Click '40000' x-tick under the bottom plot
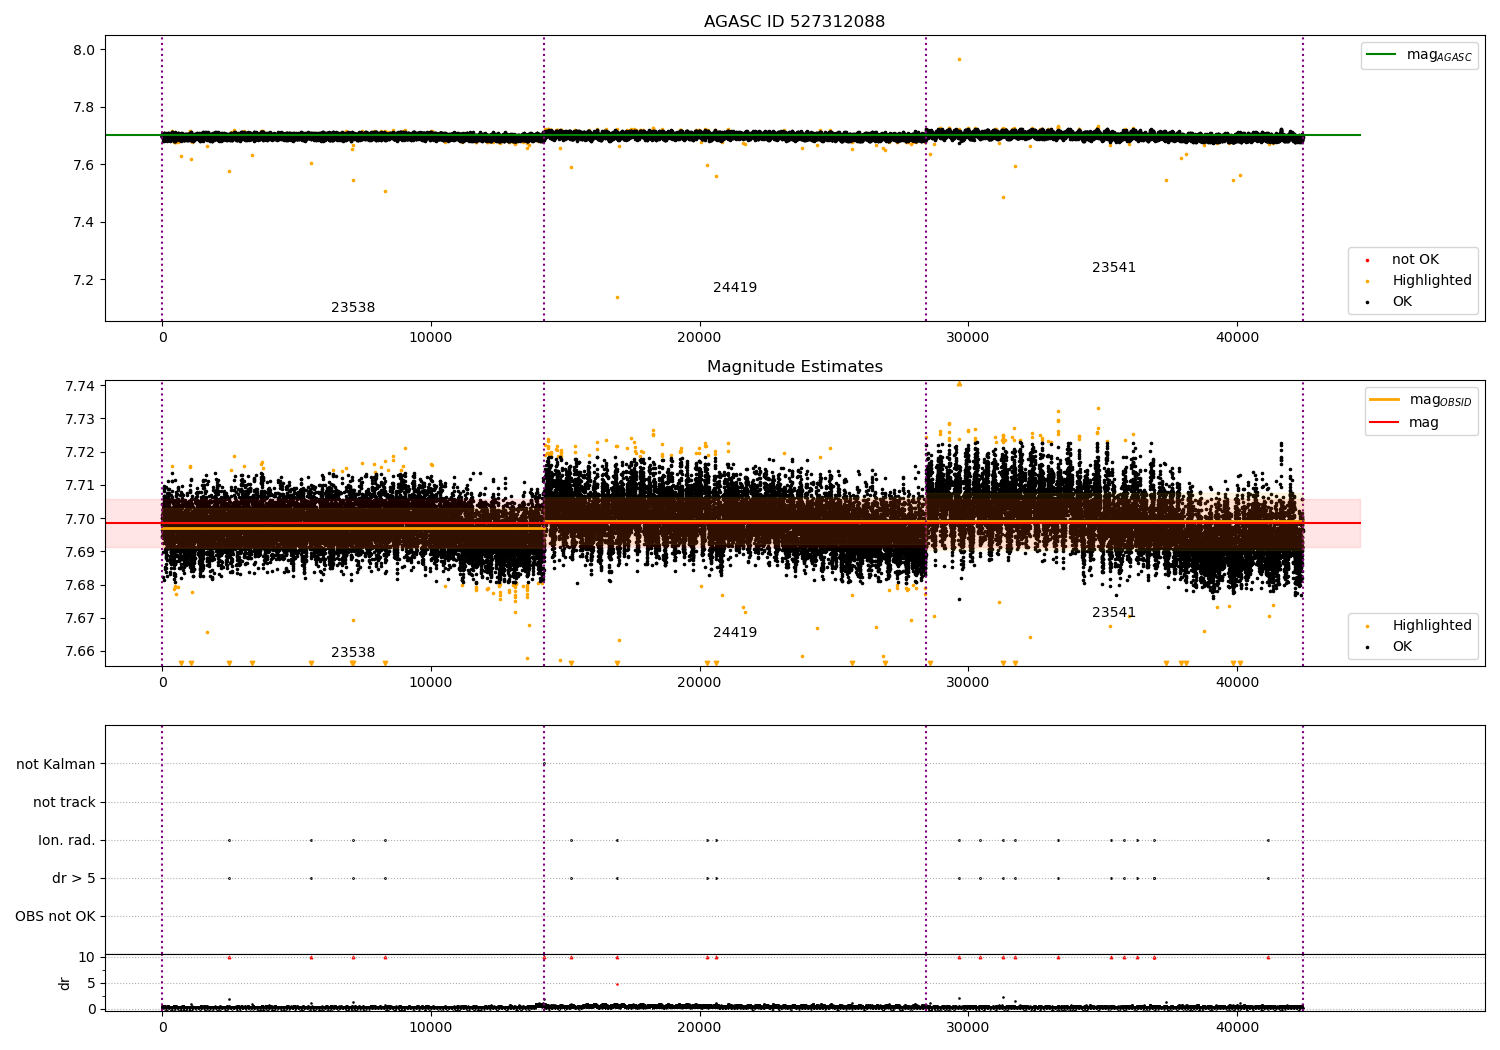1500x1050 pixels. [1237, 1027]
